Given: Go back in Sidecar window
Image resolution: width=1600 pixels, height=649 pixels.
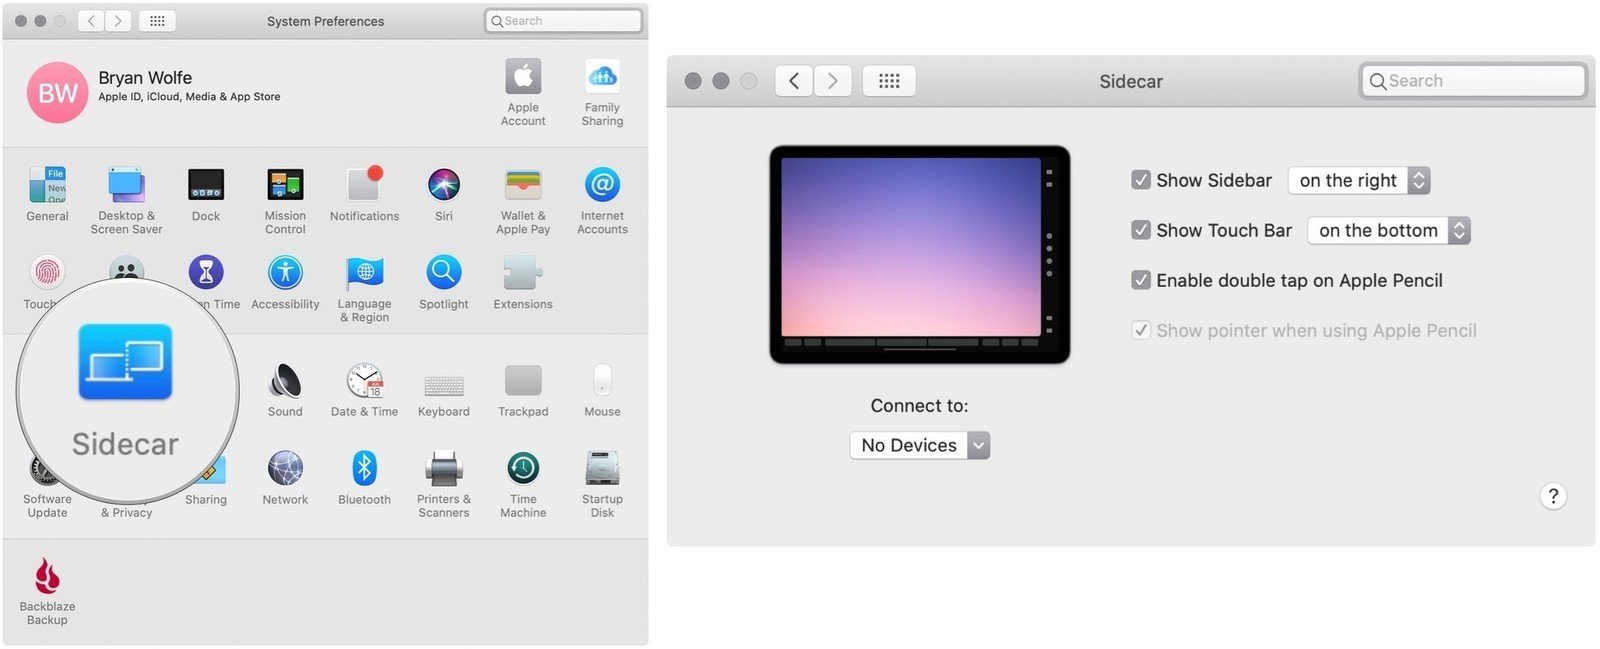Looking at the screenshot, I should [794, 81].
